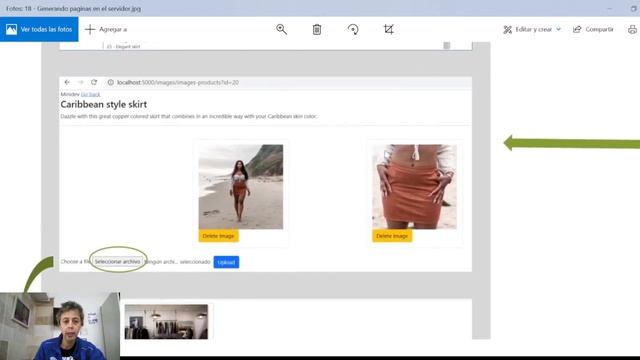Click the site info icon in address bar

(x=110, y=82)
